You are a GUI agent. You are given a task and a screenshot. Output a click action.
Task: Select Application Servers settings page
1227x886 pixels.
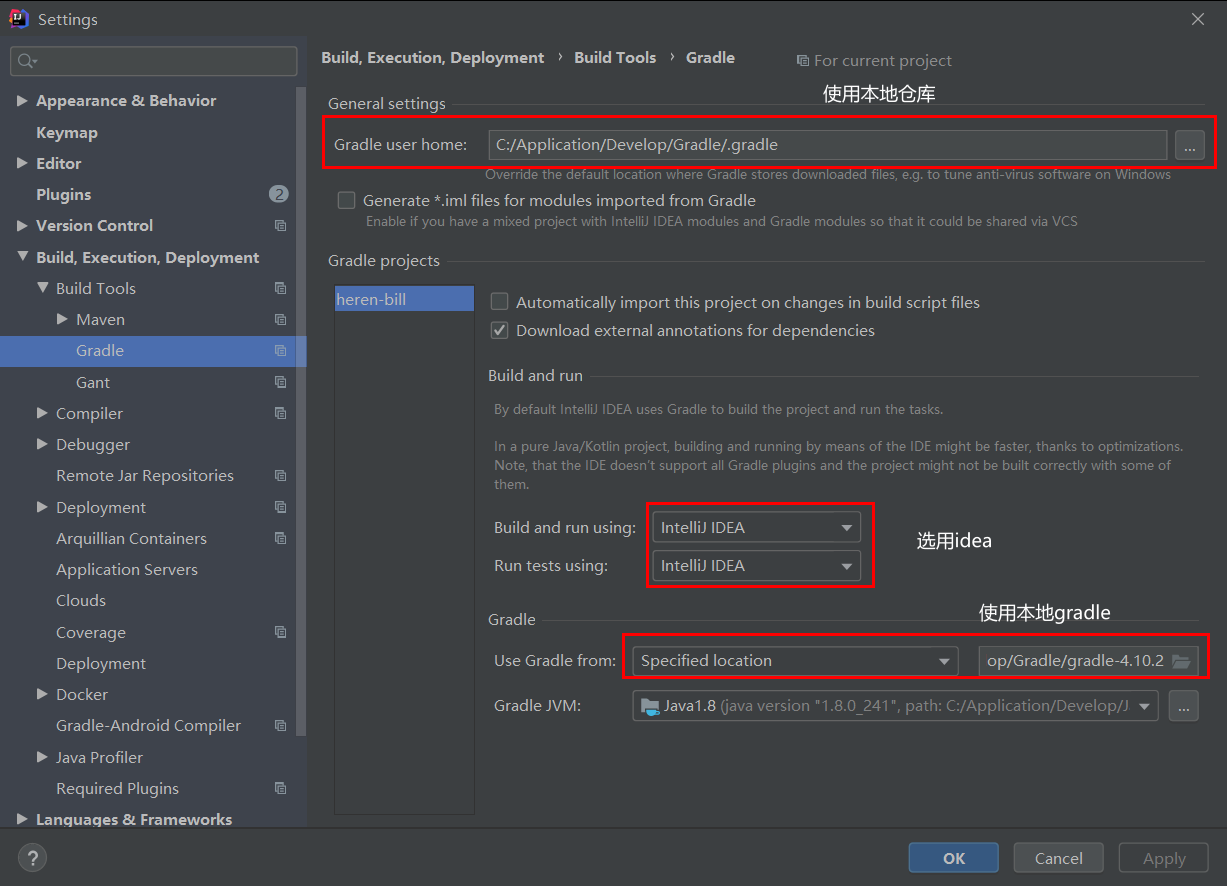(127, 569)
